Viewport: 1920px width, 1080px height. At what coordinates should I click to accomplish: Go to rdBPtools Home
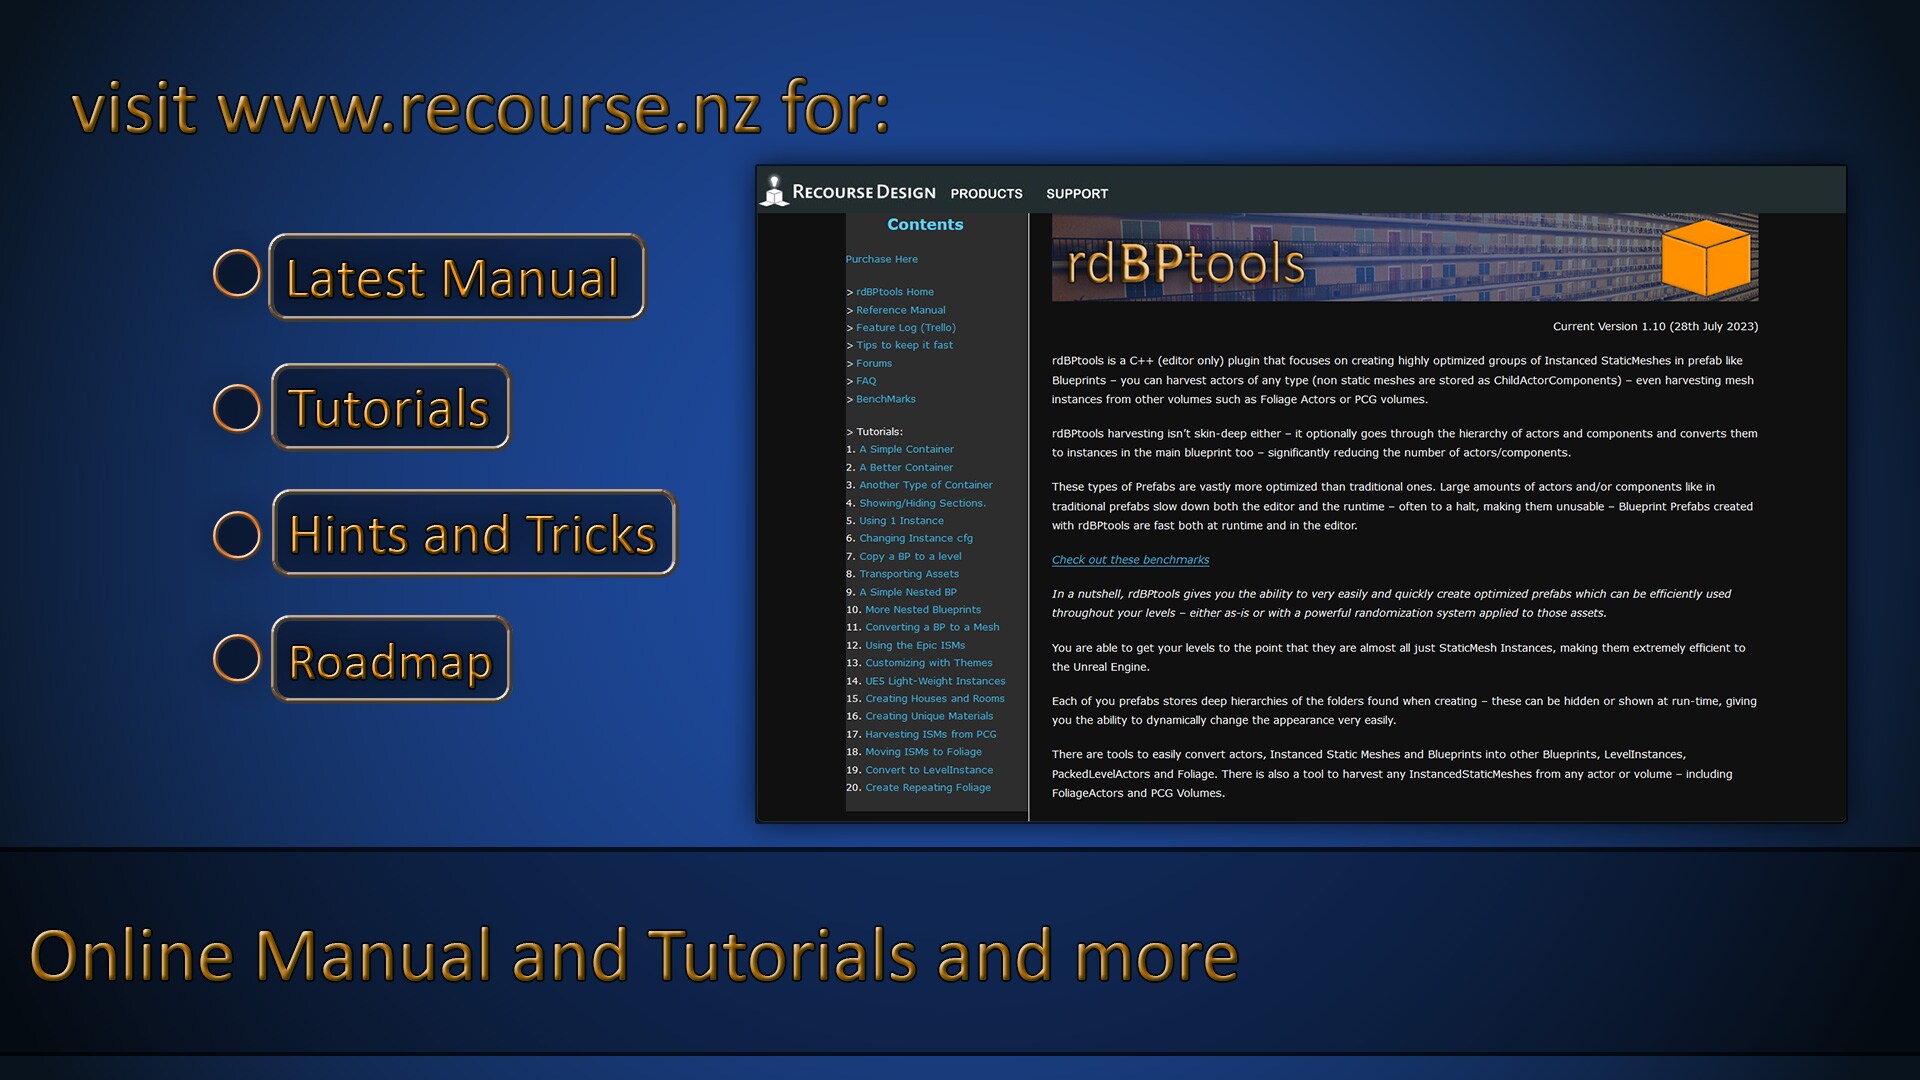pyautogui.click(x=894, y=291)
